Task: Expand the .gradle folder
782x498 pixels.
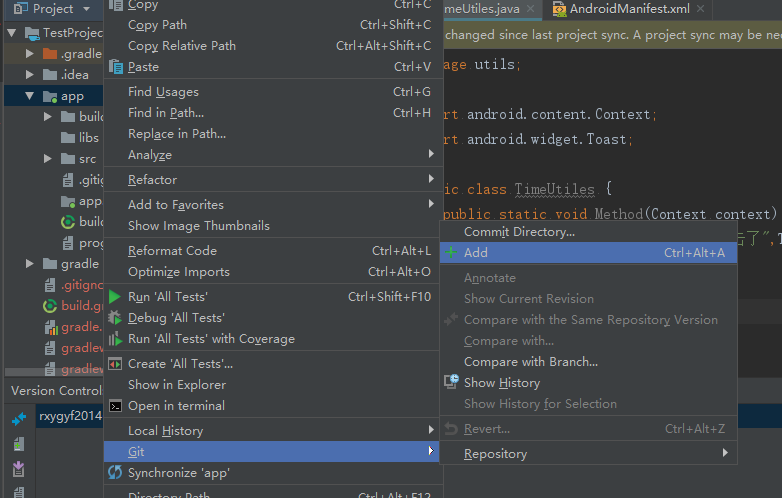Action: pos(29,53)
